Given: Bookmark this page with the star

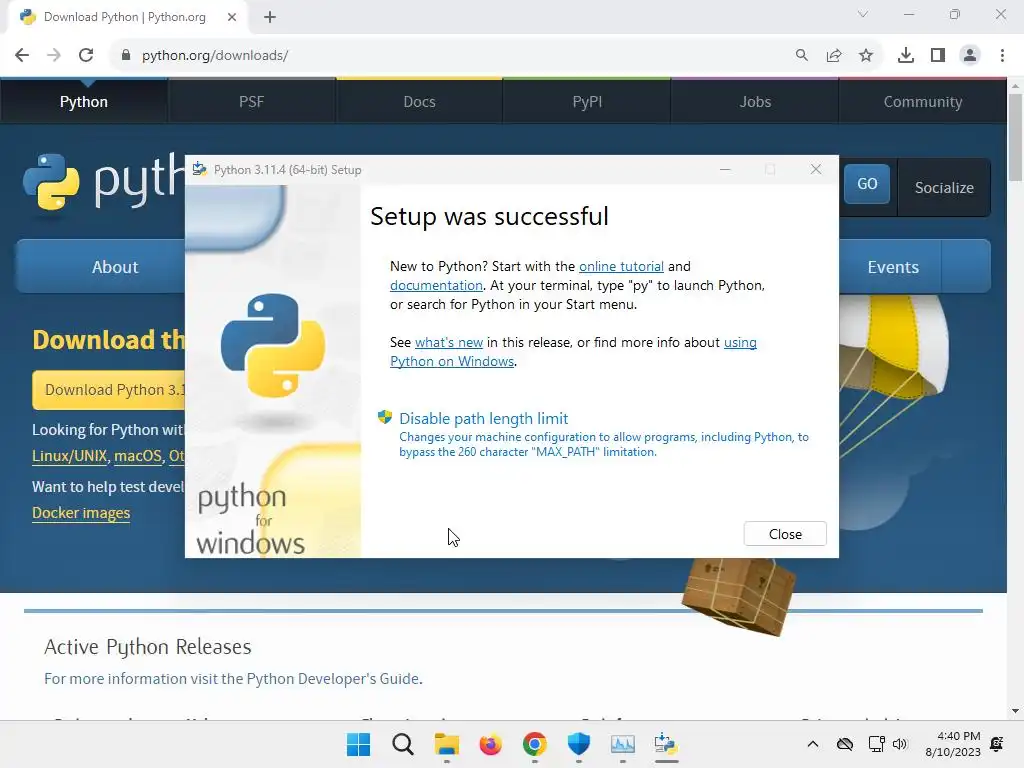Looking at the screenshot, I should [x=866, y=56].
